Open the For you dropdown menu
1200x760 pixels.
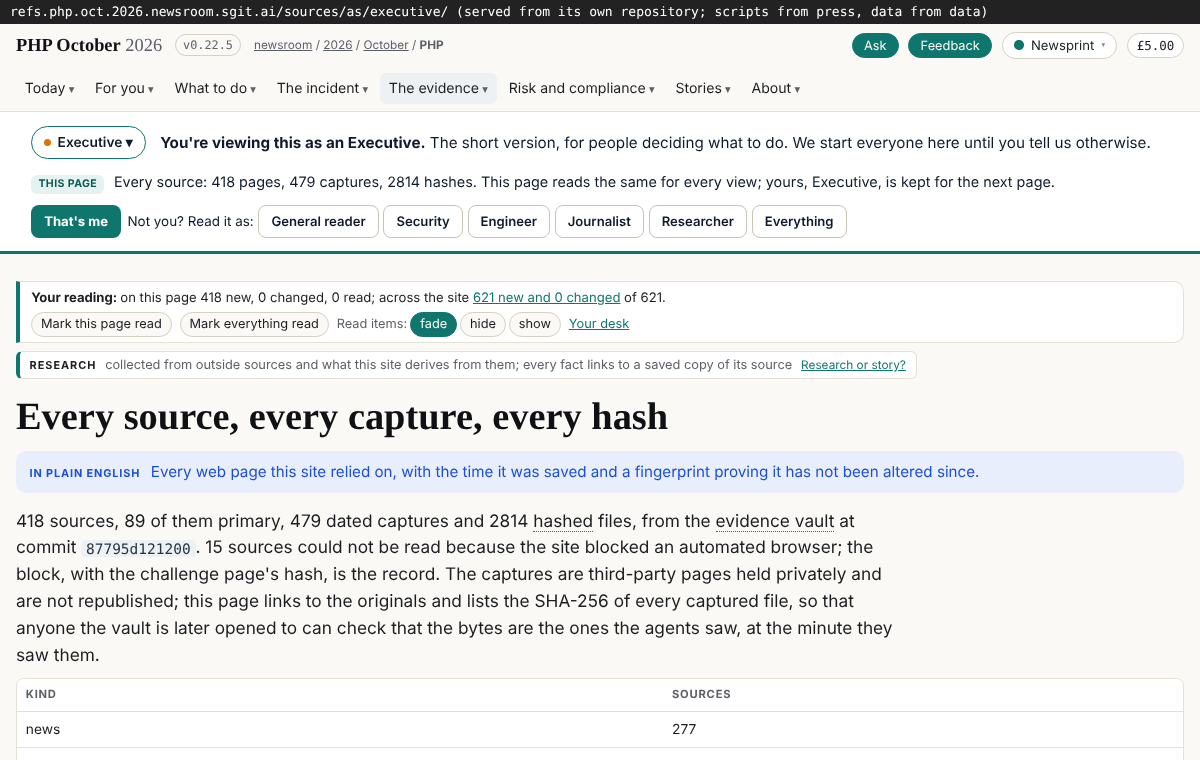coord(124,88)
